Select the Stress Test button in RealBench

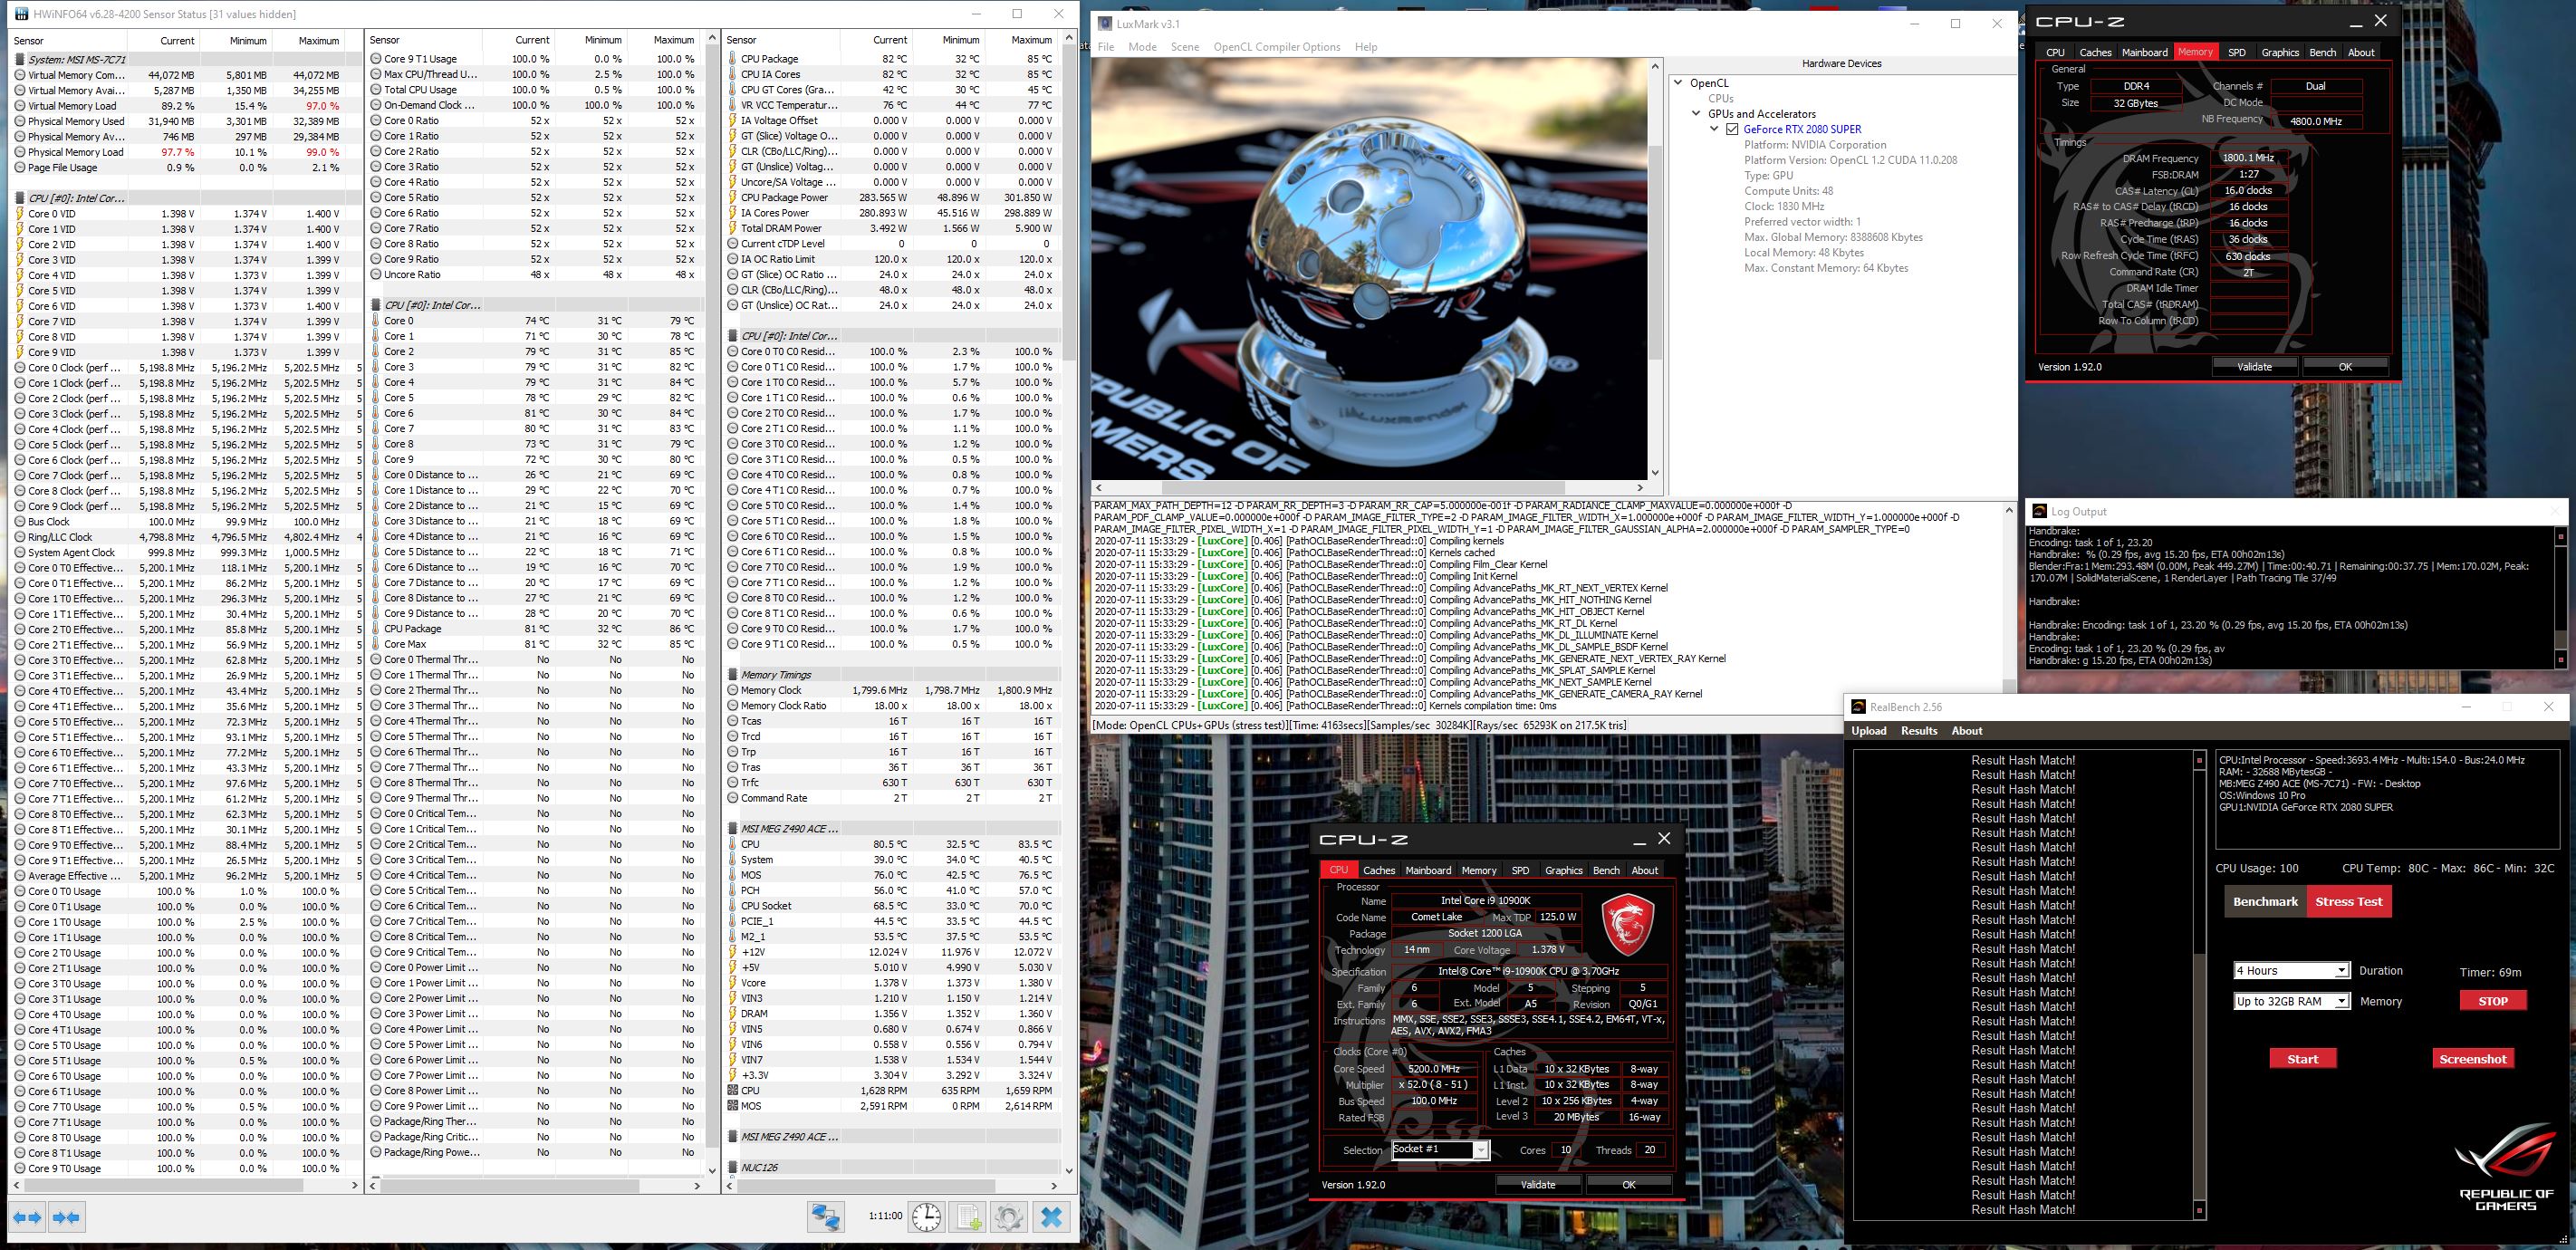[x=2348, y=902]
